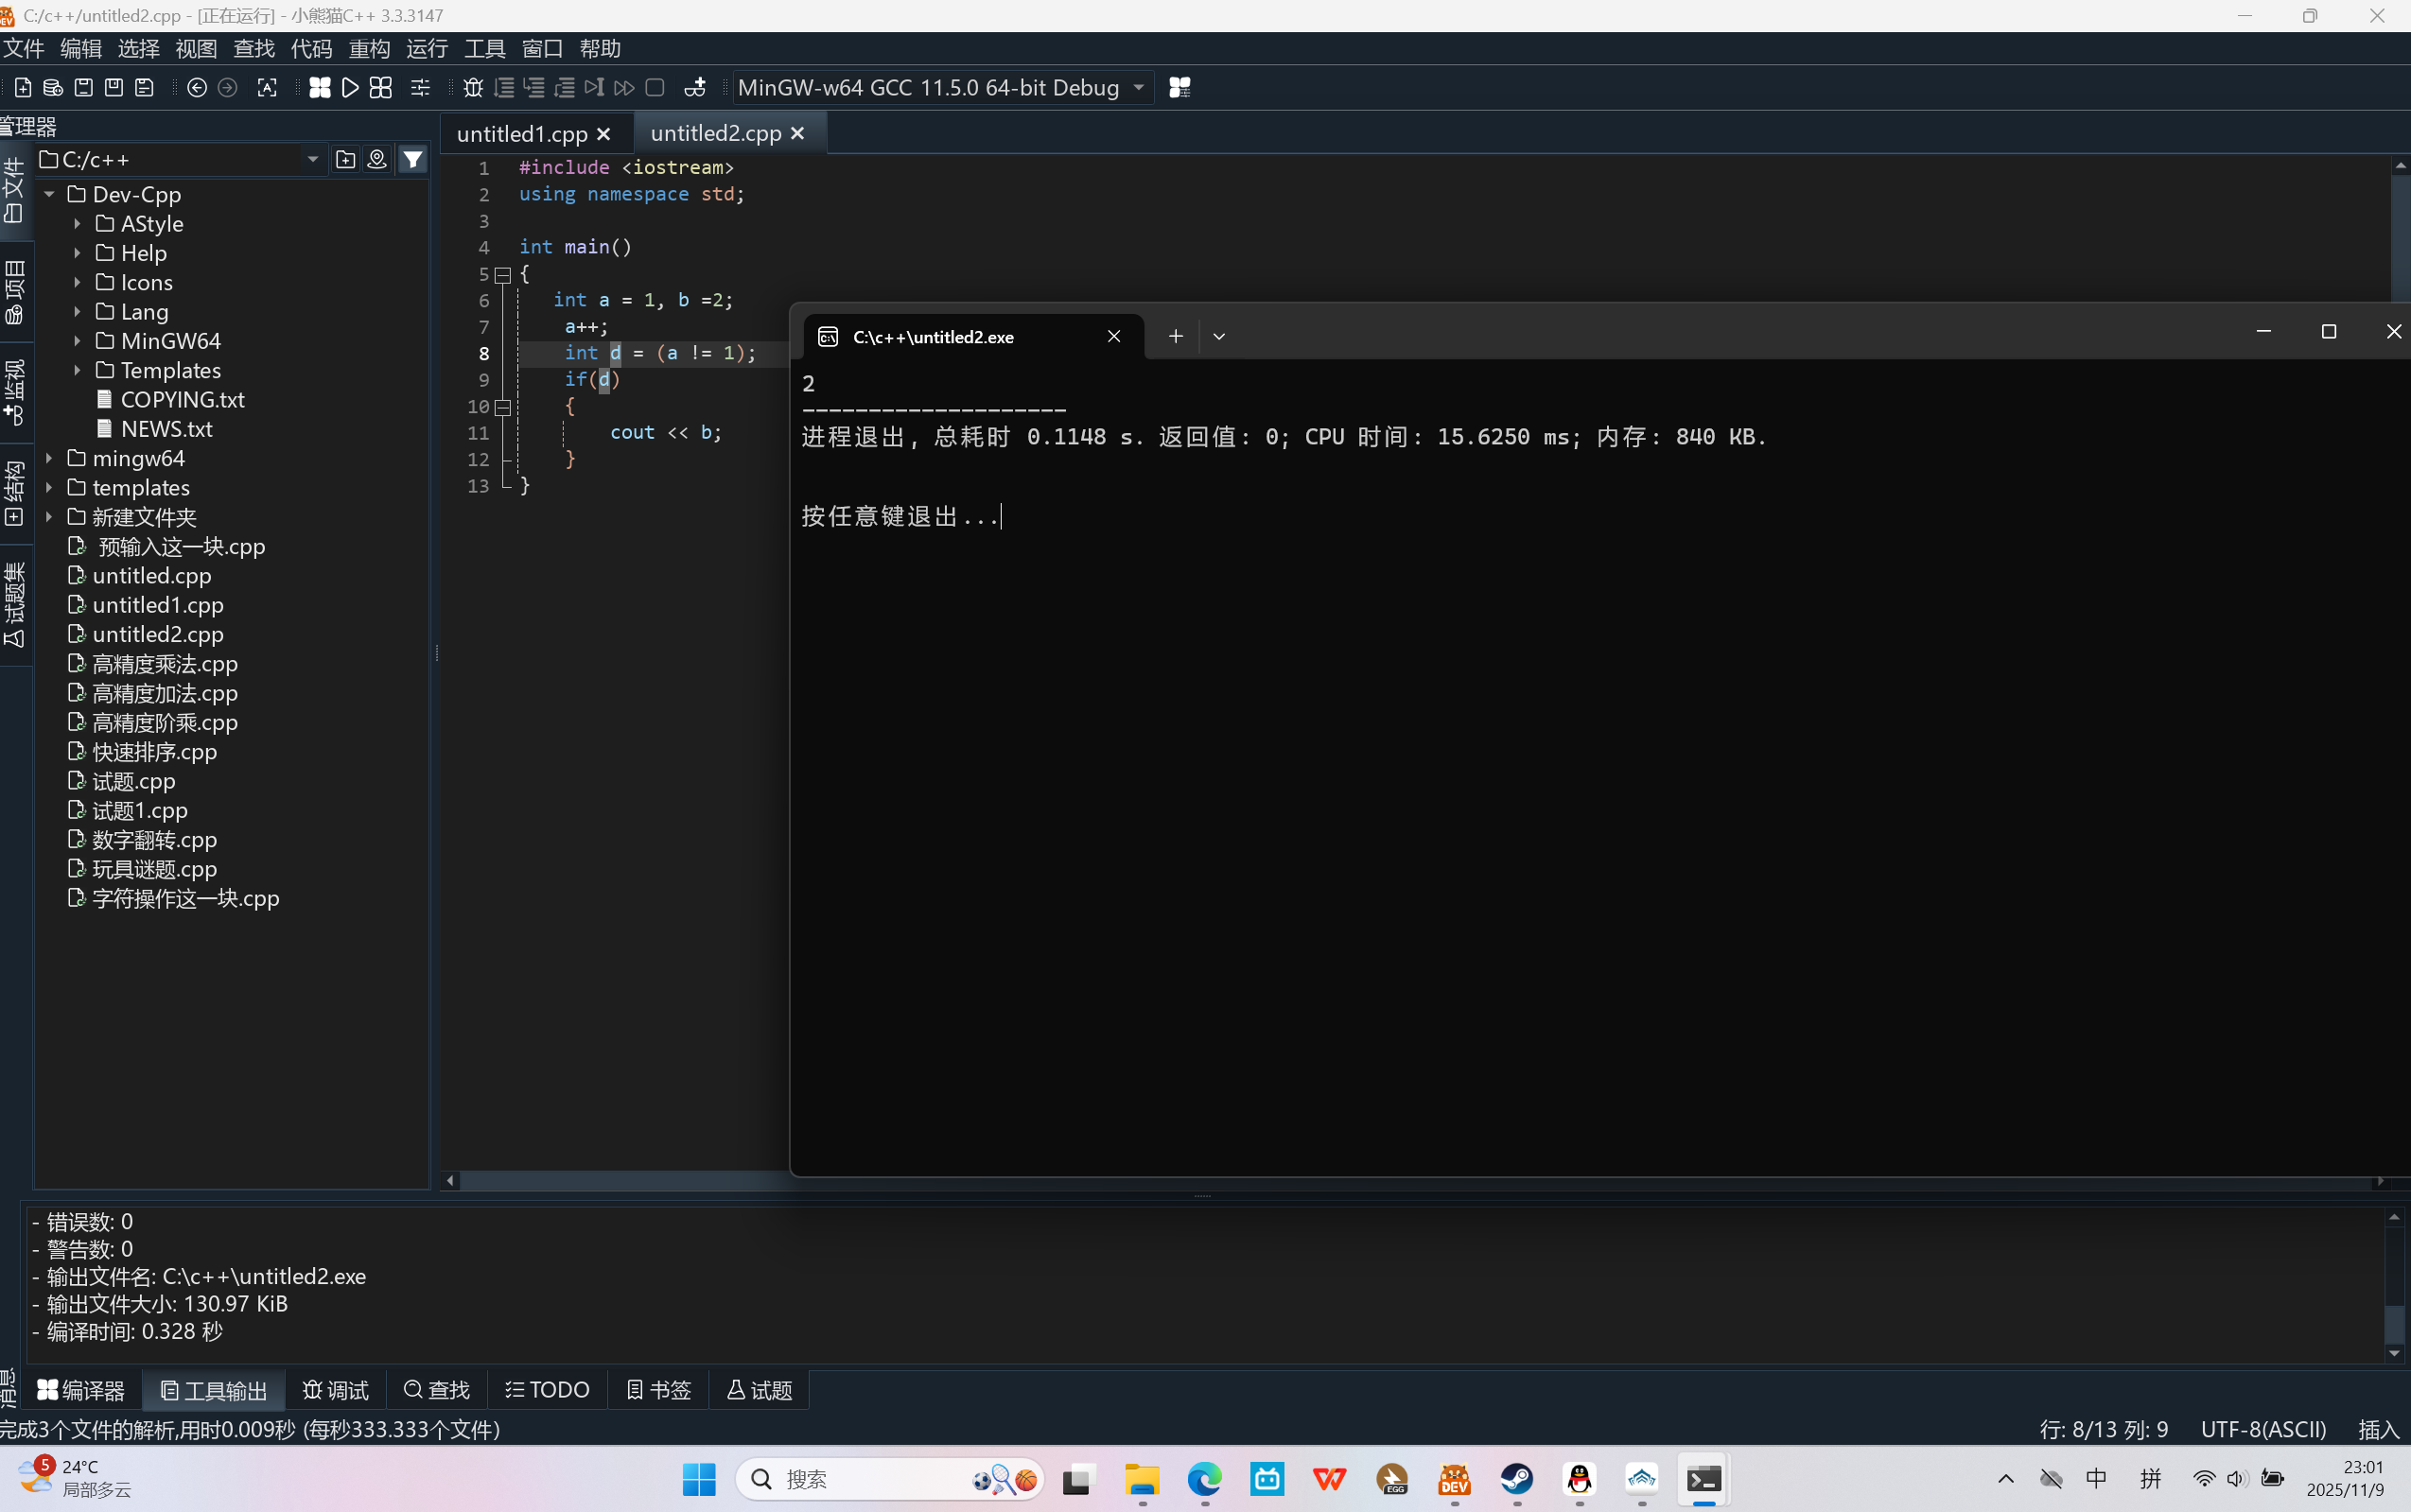Image resolution: width=2411 pixels, height=1512 pixels.
Task: Open 快速排序.cpp in the file tree
Action: (x=154, y=752)
